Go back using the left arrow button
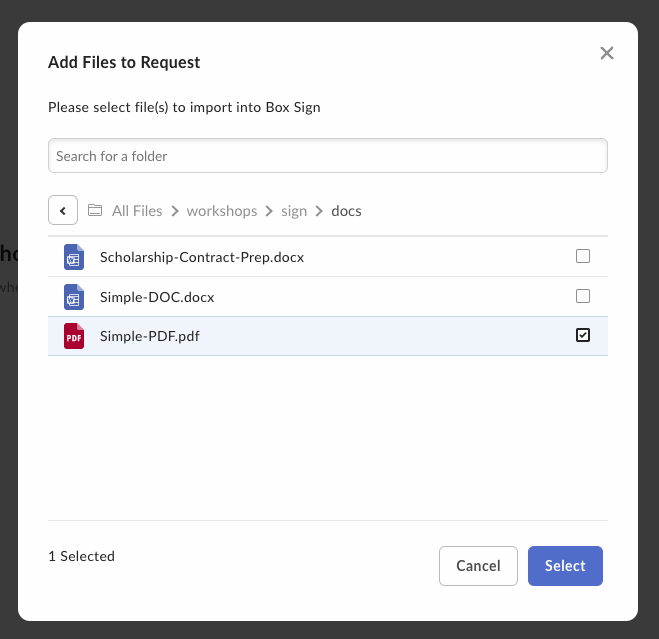 pos(63,211)
